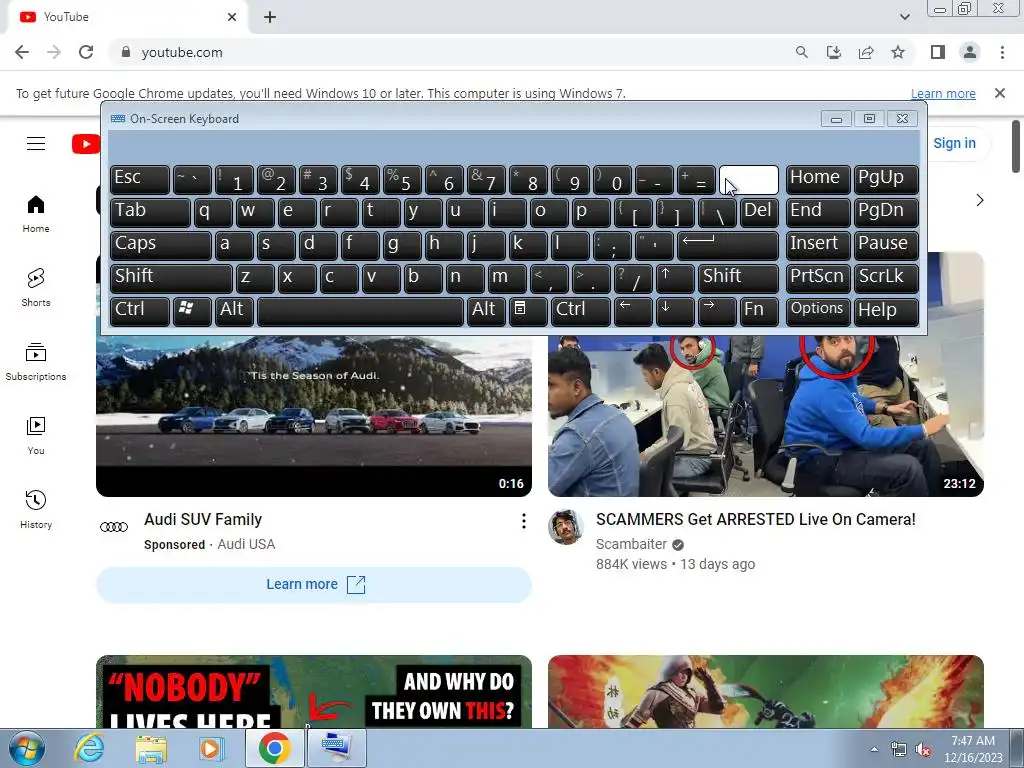Open Chrome tab search dropdown arrow

coord(904,17)
